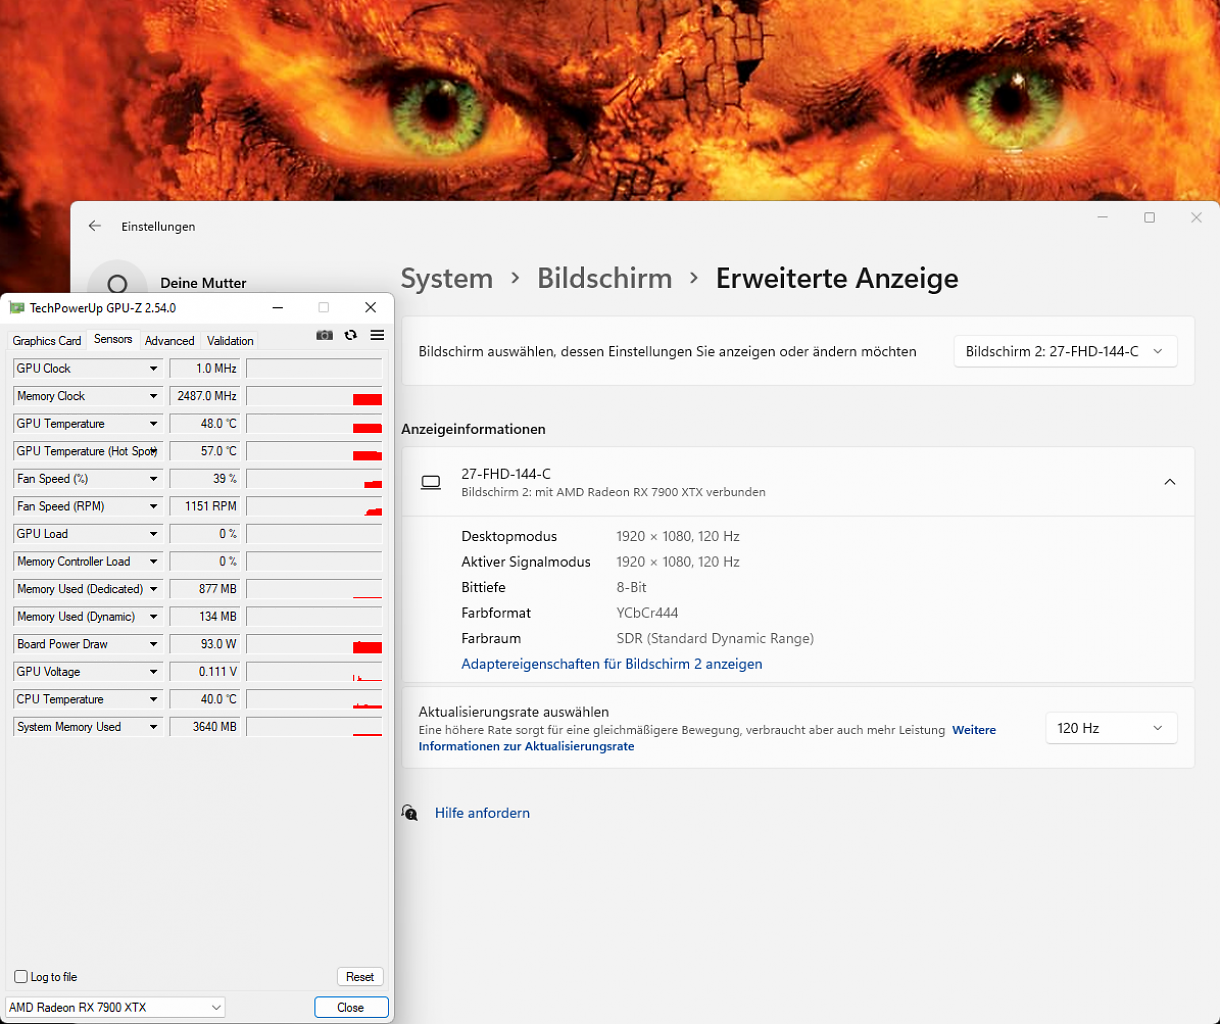Maximize the Einstellungen window
This screenshot has height=1024, width=1220.
tap(1149, 217)
